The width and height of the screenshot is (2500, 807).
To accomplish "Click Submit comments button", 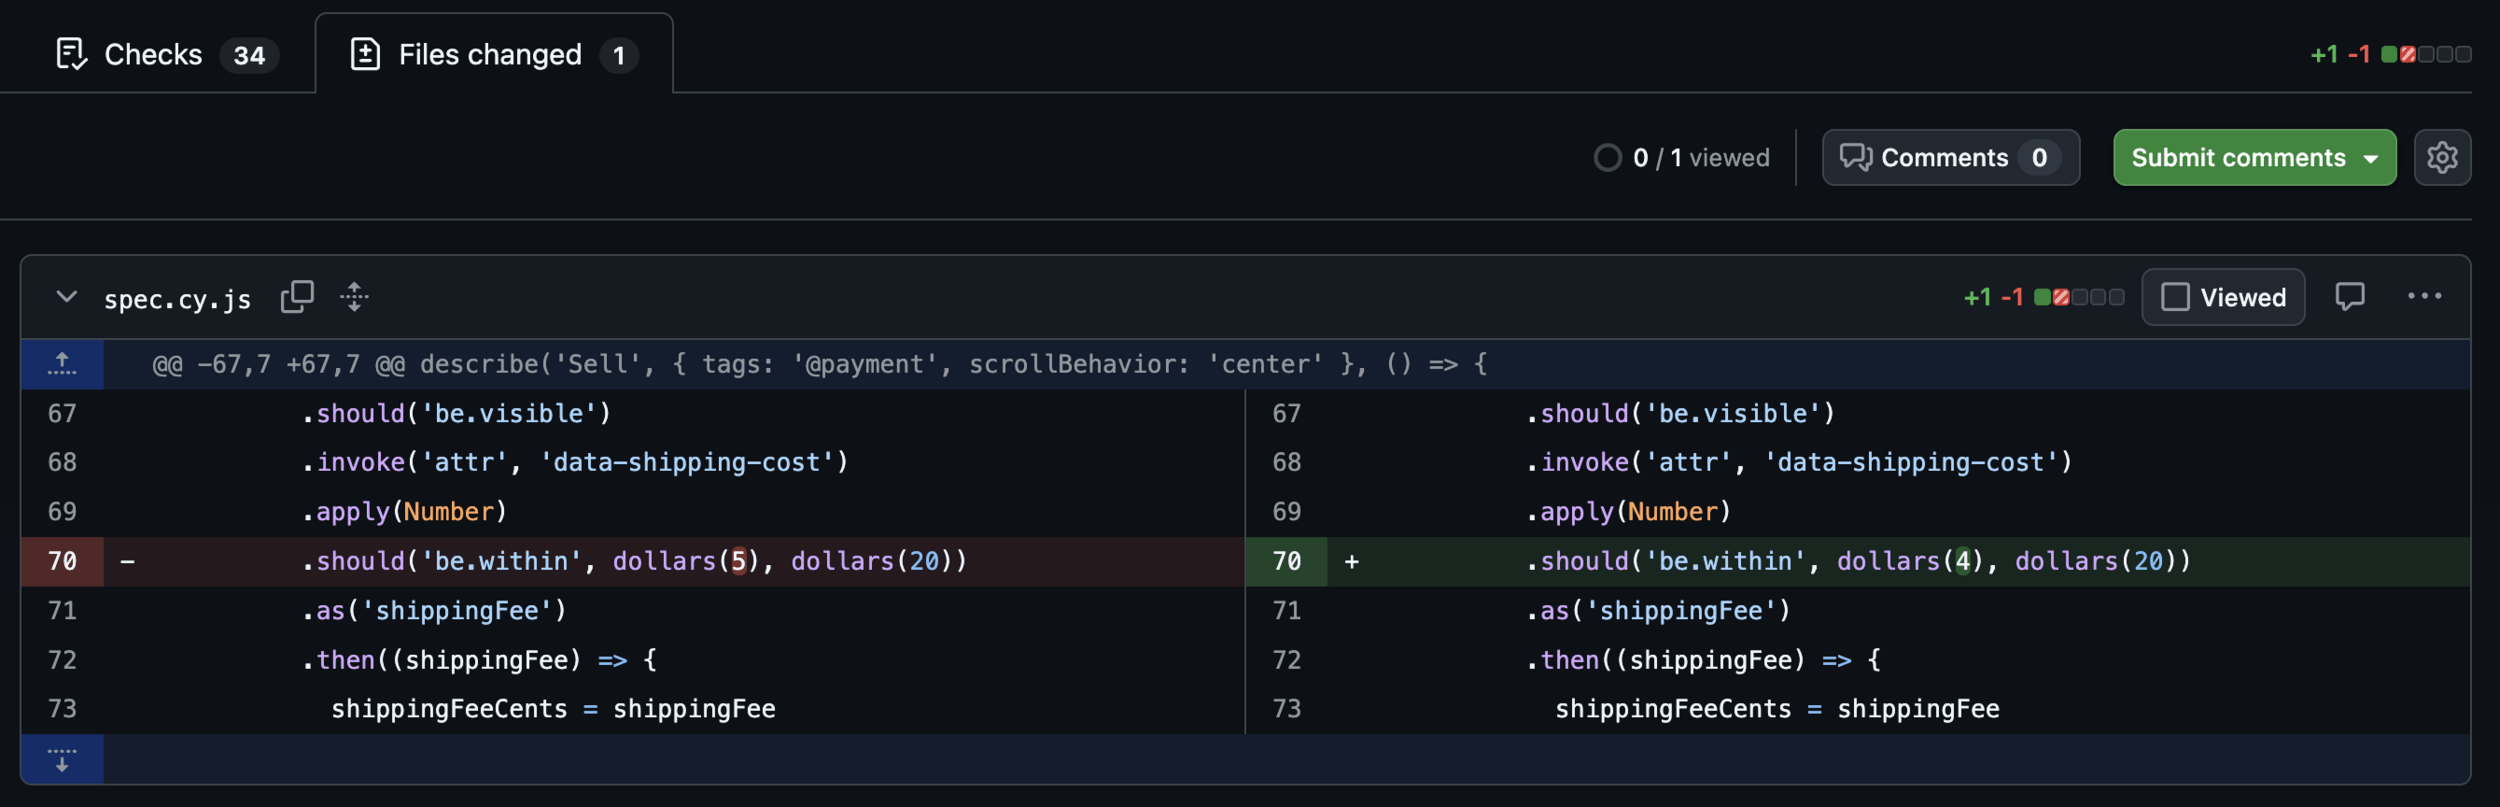I will point(2238,157).
